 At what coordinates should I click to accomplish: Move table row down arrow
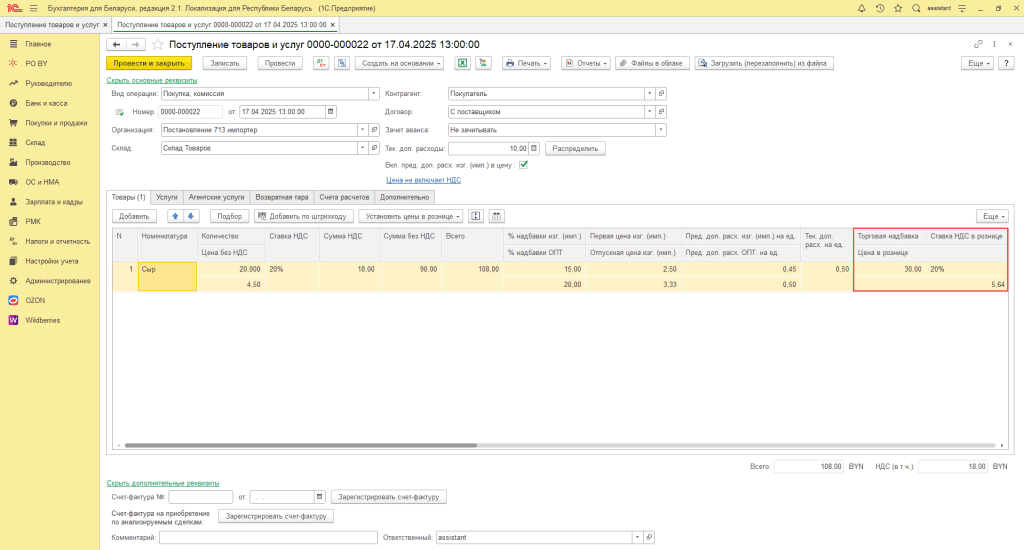point(191,216)
